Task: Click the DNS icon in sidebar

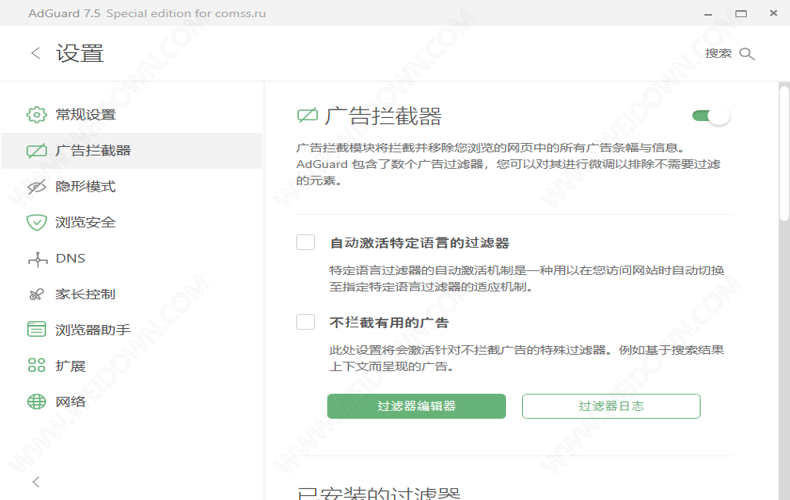Action: tap(36, 259)
